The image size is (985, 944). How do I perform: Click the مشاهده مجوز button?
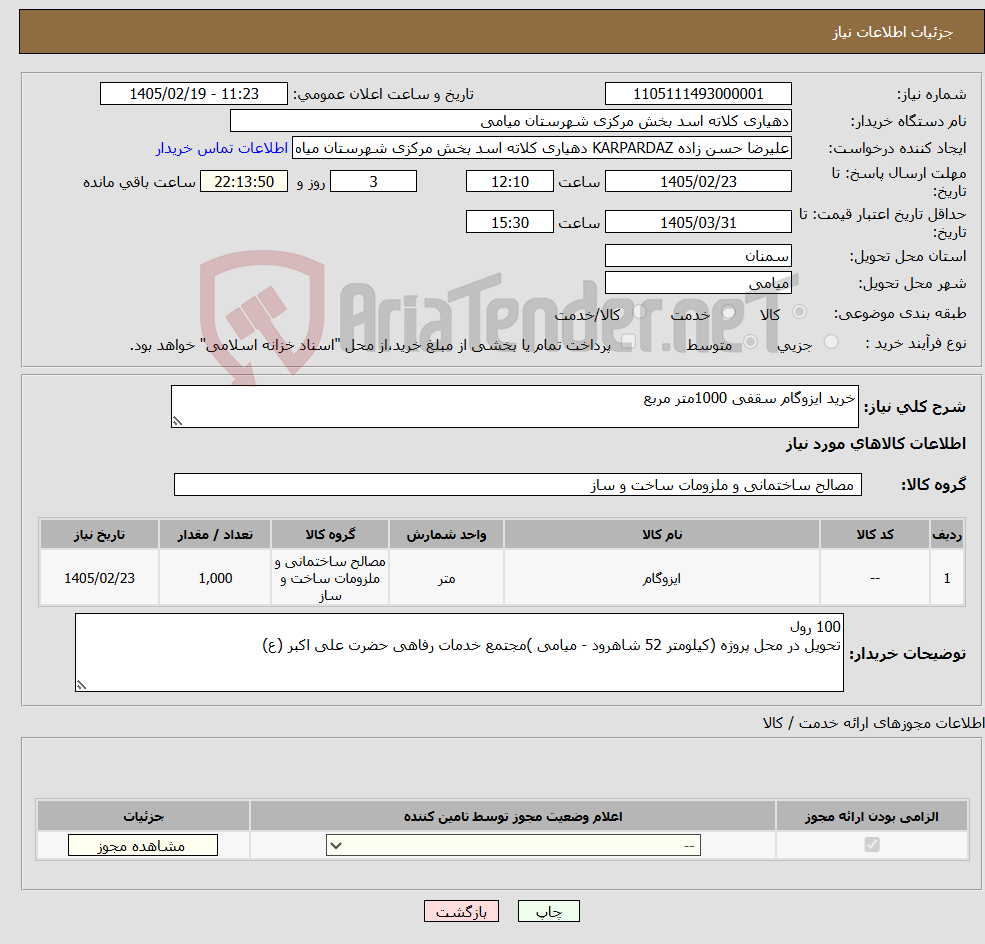point(143,845)
